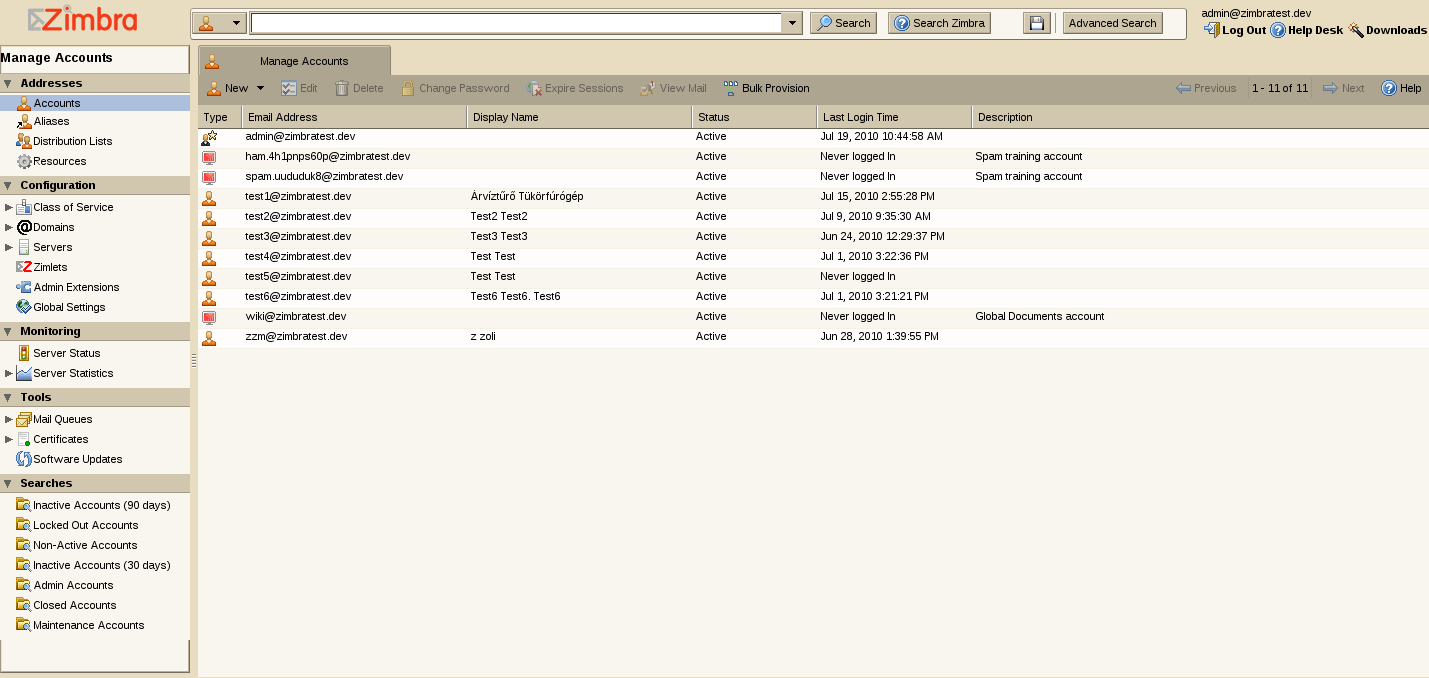Viewport: 1429px width, 678px height.
Task: Collapse the Addresses section
Action: click(x=8, y=84)
